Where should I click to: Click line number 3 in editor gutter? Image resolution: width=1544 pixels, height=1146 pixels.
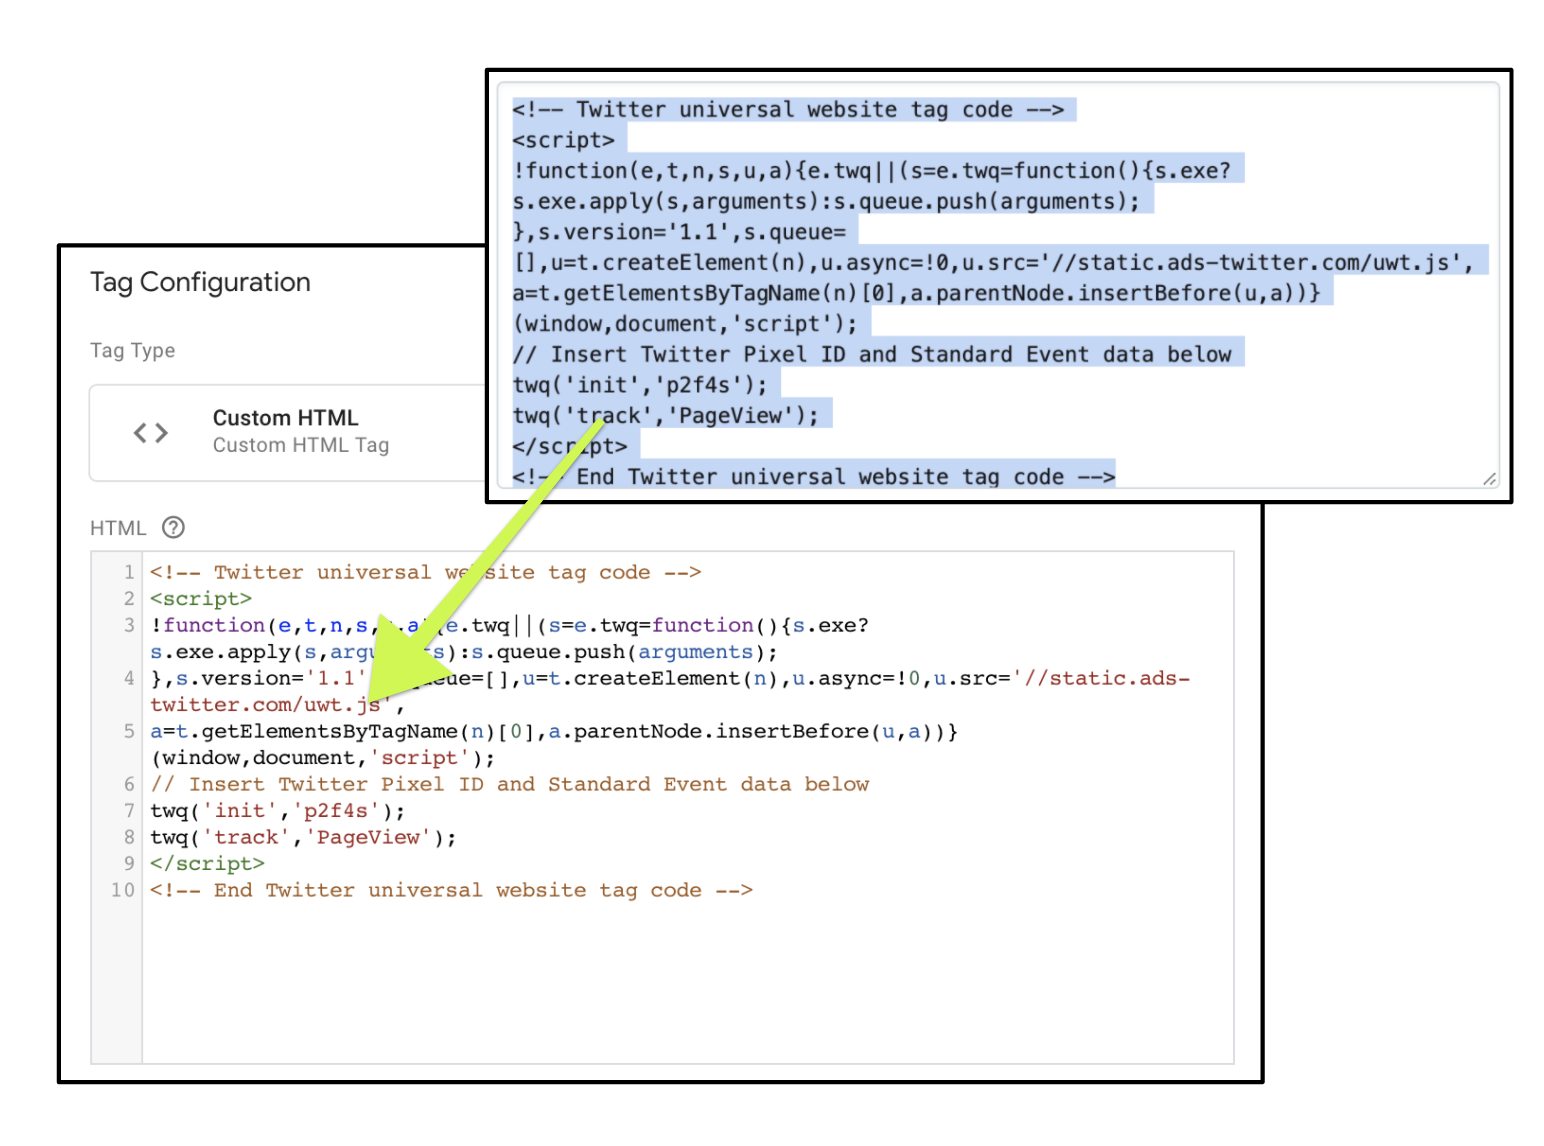click(128, 625)
